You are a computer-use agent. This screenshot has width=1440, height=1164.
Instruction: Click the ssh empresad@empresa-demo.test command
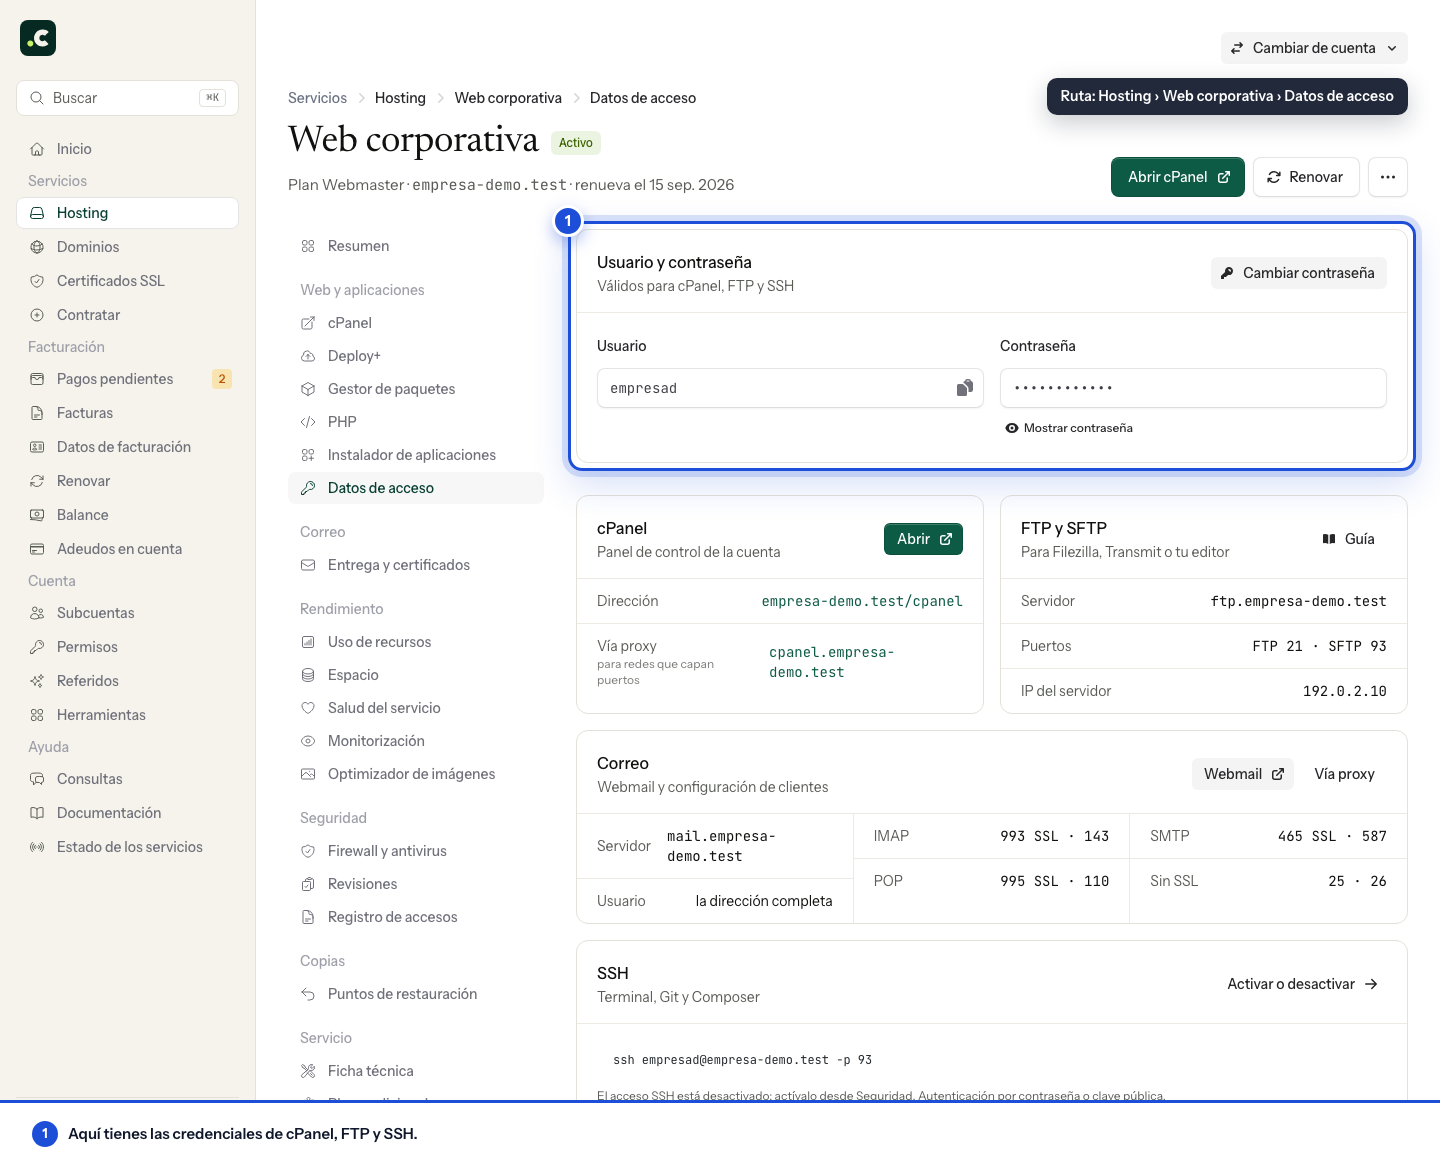(x=742, y=1060)
